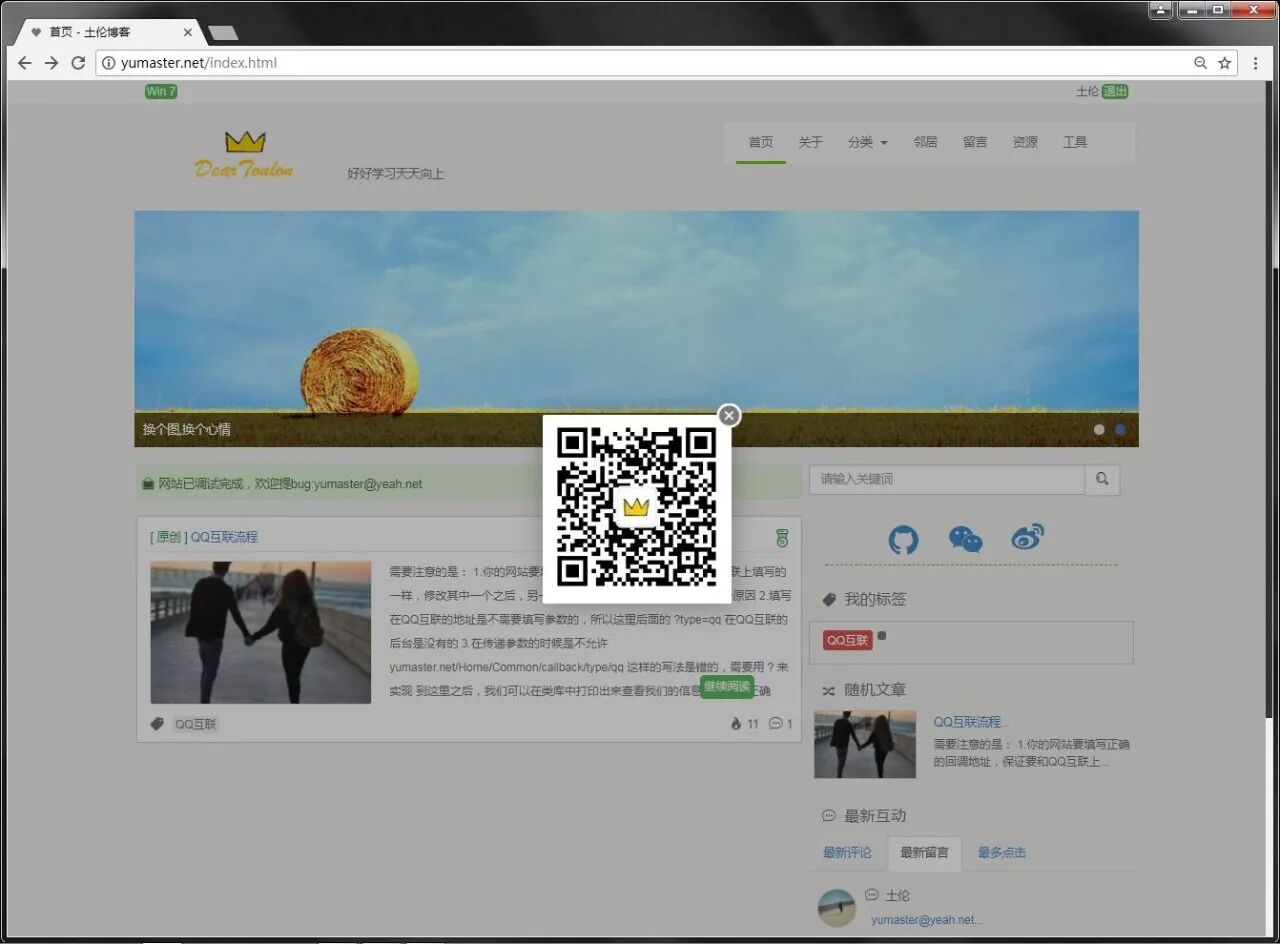Click the notice icon before 网站已调试完成
The image size is (1280, 944).
click(x=148, y=484)
